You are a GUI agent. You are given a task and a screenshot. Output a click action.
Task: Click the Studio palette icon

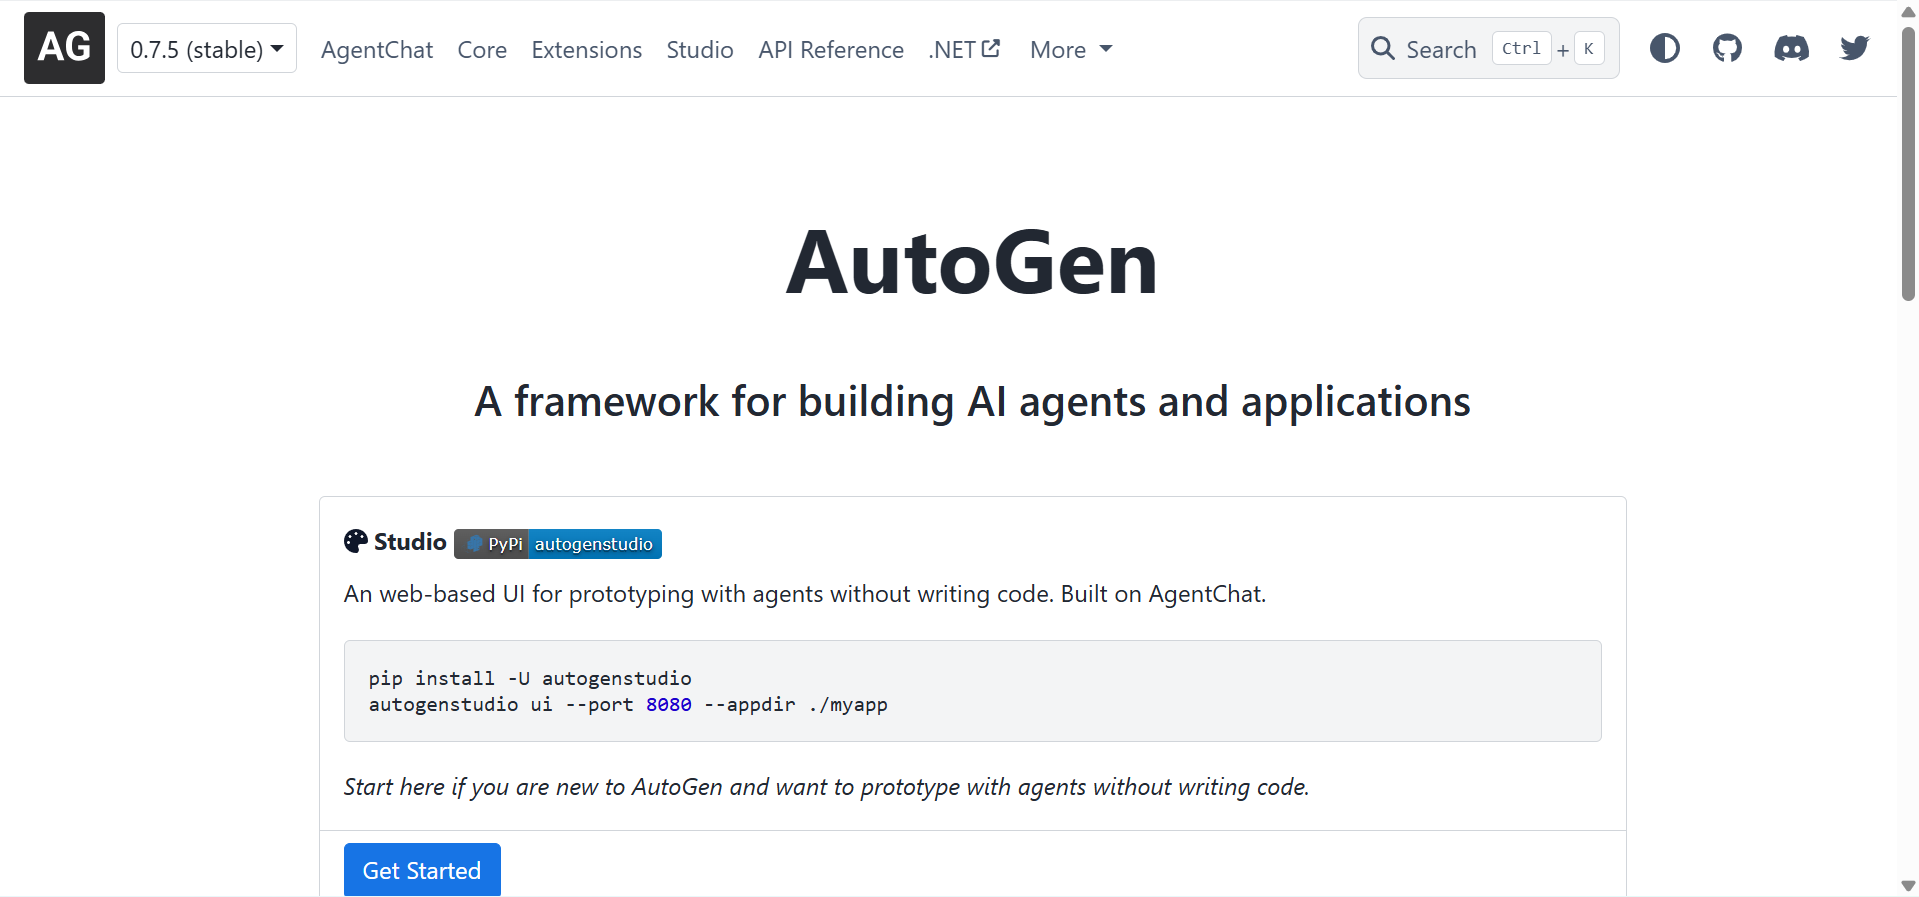coord(356,541)
